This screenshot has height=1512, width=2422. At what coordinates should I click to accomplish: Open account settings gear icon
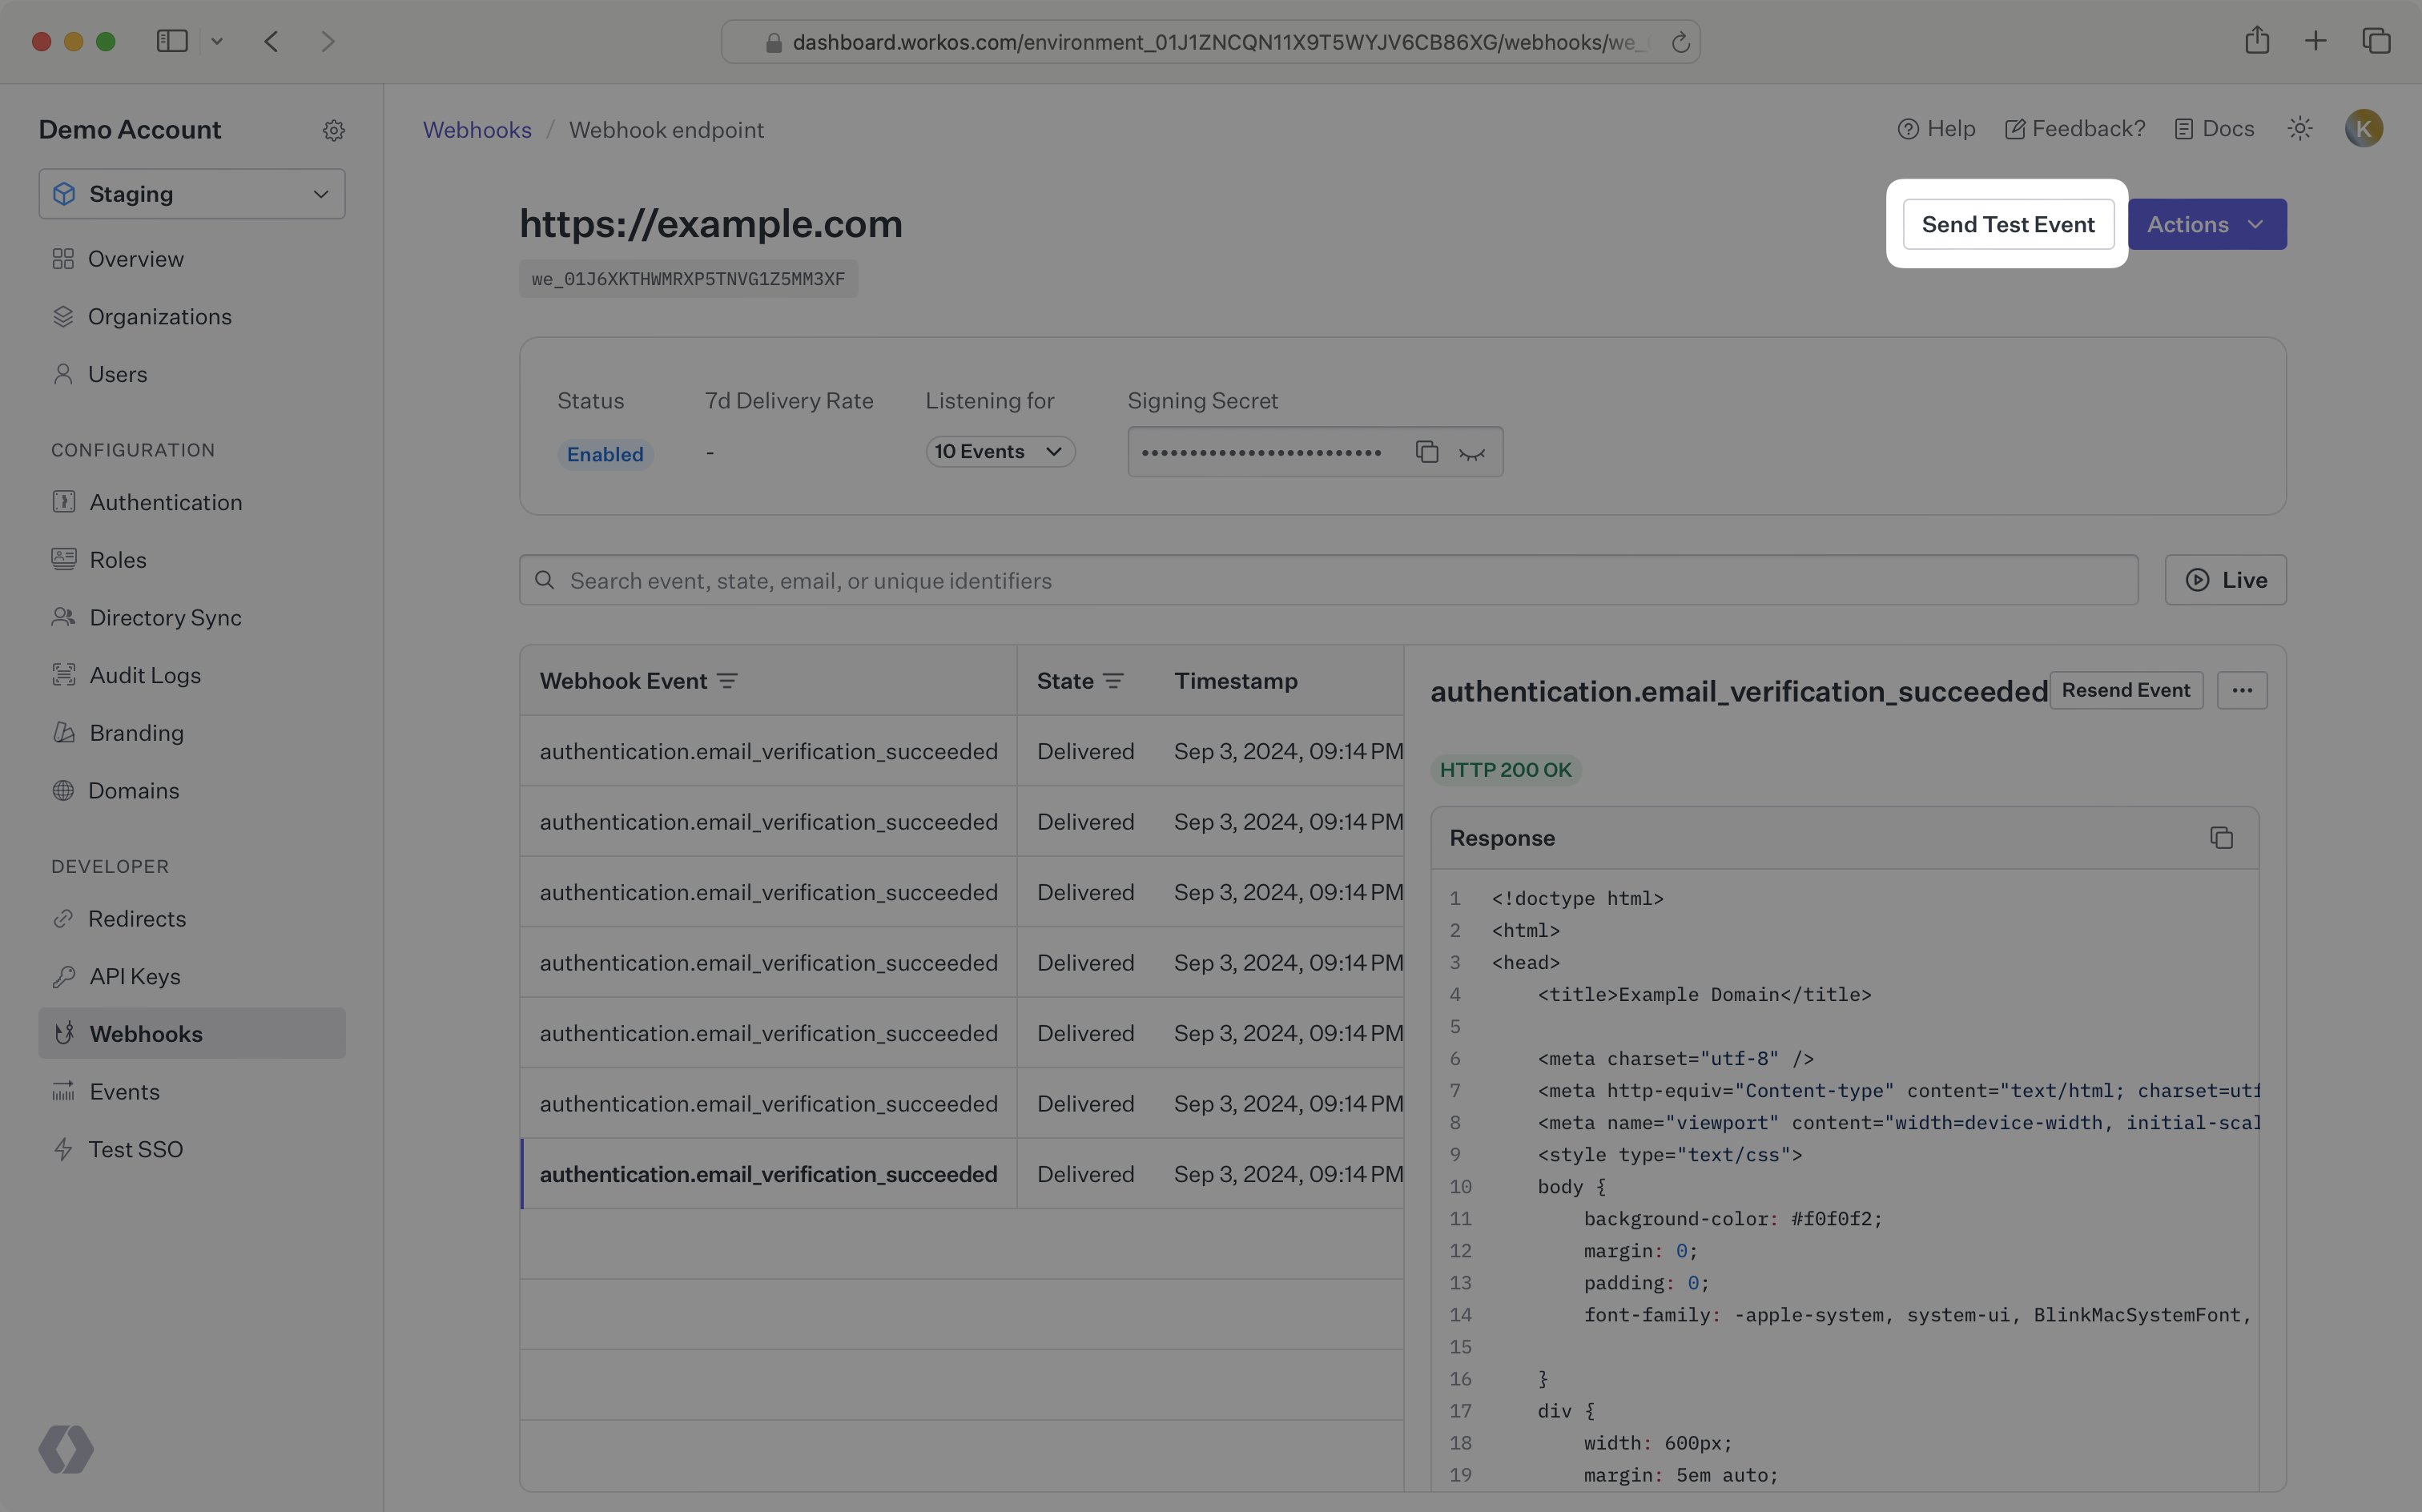(334, 130)
